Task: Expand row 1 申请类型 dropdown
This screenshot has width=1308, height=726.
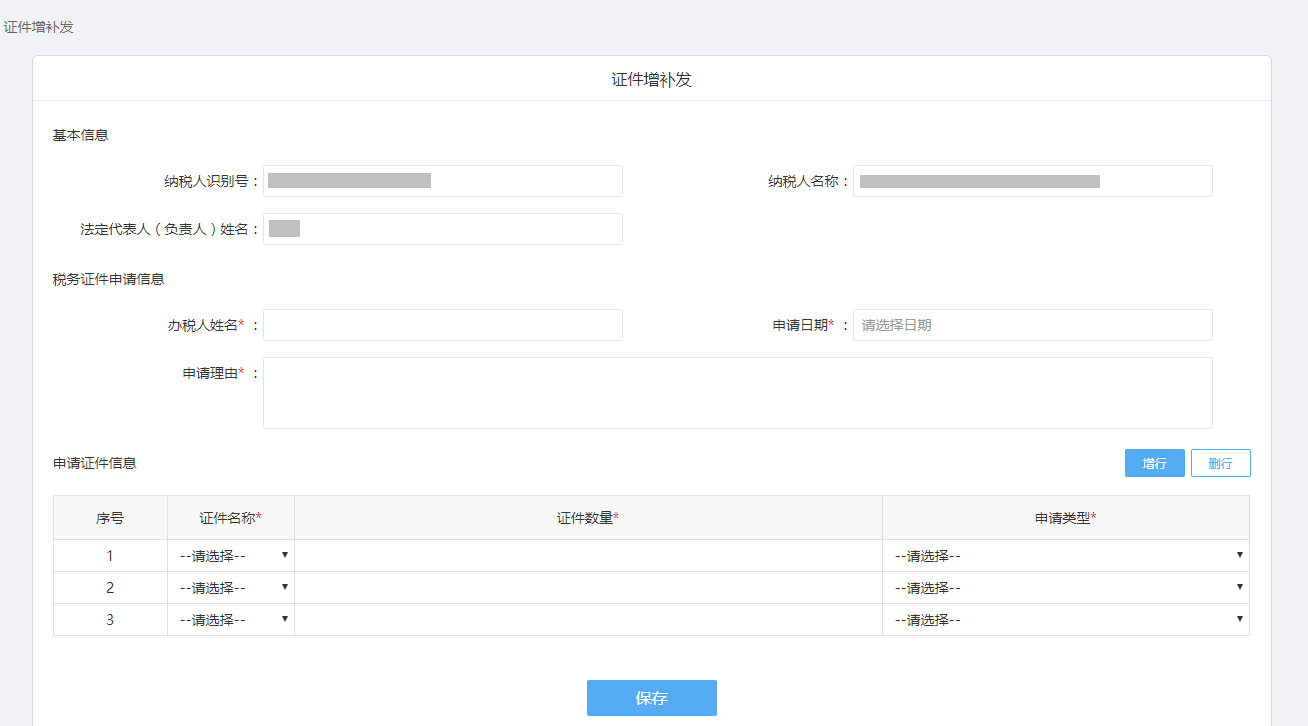Action: [1066, 556]
